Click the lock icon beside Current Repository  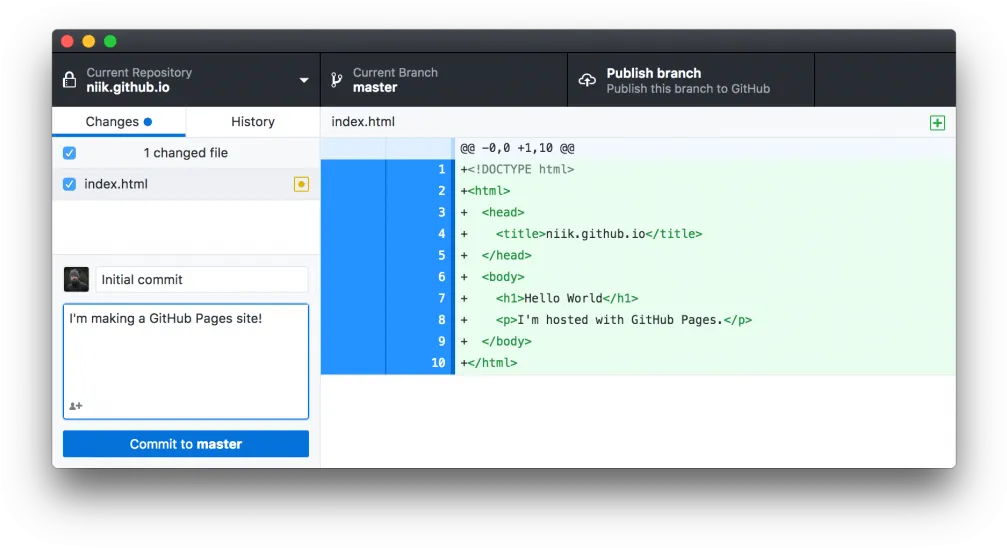(69, 80)
